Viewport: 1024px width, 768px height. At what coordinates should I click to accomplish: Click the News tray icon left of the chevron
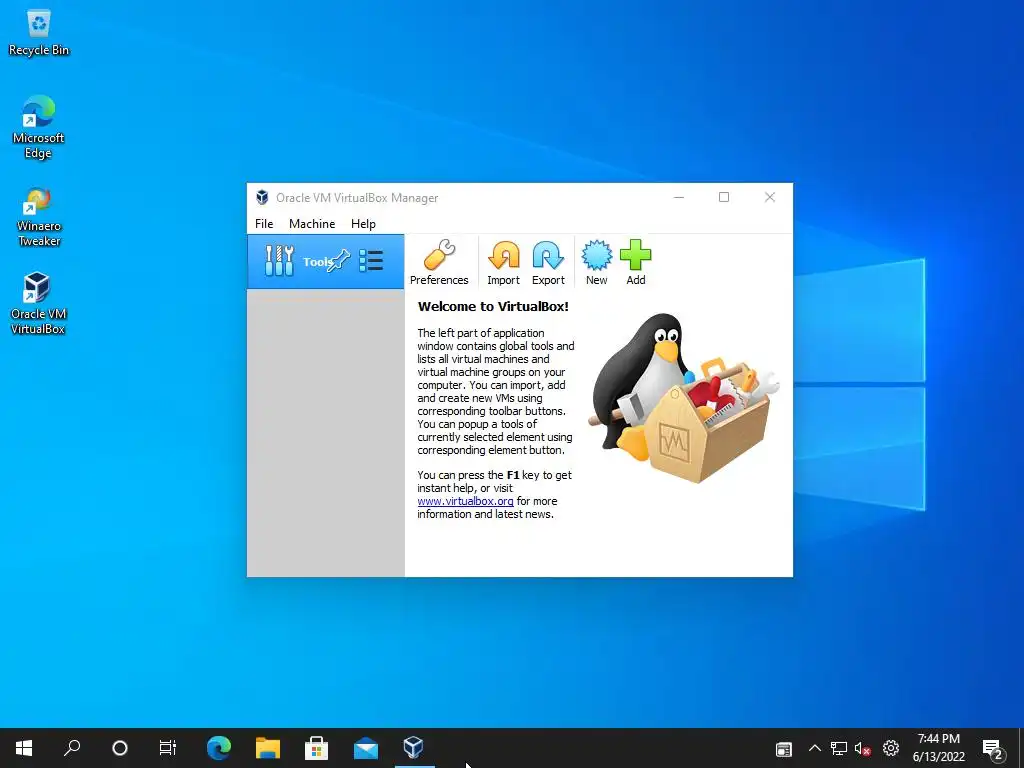click(x=784, y=749)
